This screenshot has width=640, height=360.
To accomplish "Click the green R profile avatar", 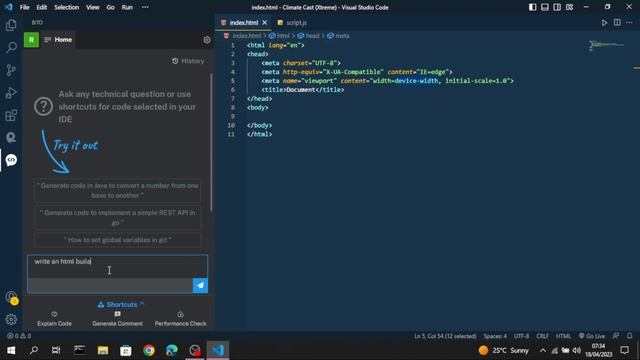I will coord(31,40).
